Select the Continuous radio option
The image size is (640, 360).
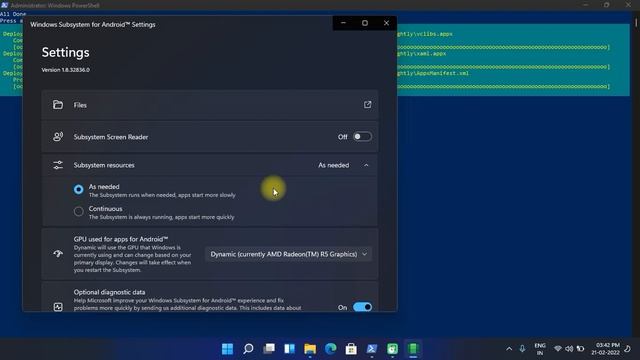click(x=78, y=211)
